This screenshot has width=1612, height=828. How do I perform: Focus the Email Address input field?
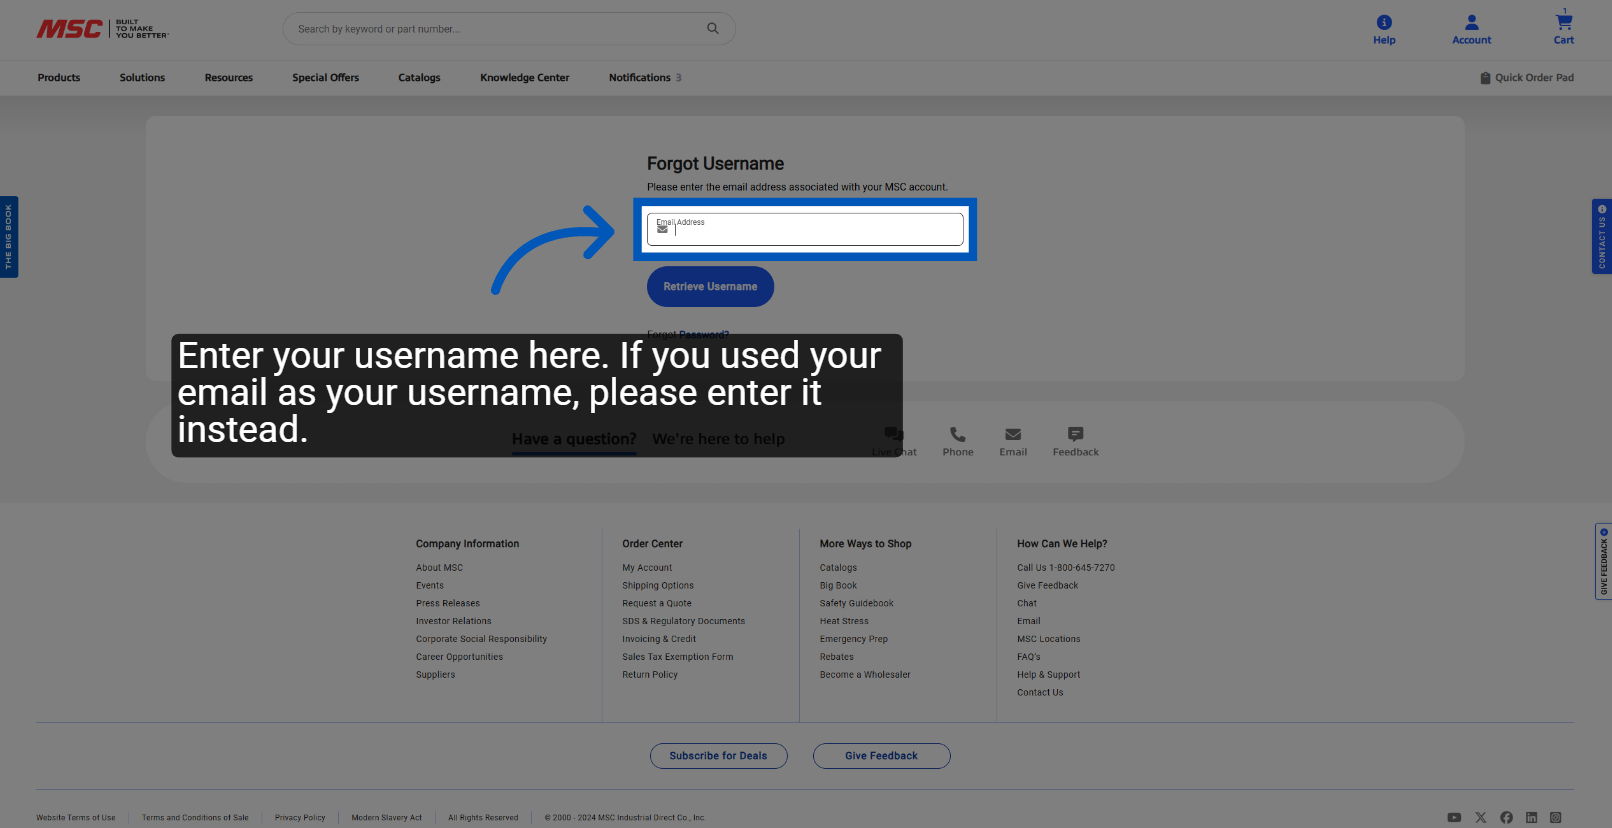pyautogui.click(x=805, y=229)
